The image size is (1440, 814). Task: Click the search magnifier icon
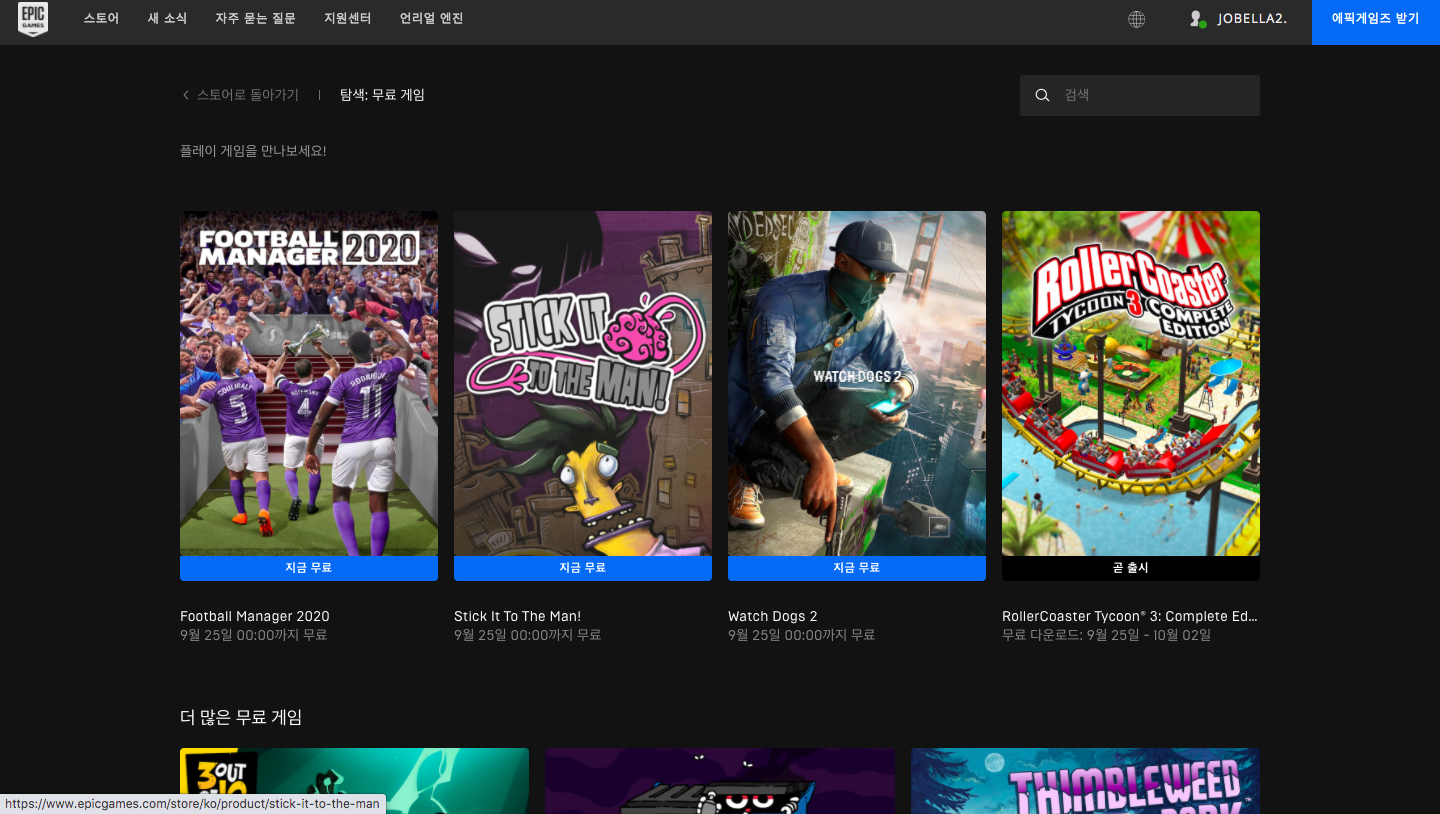click(x=1042, y=95)
